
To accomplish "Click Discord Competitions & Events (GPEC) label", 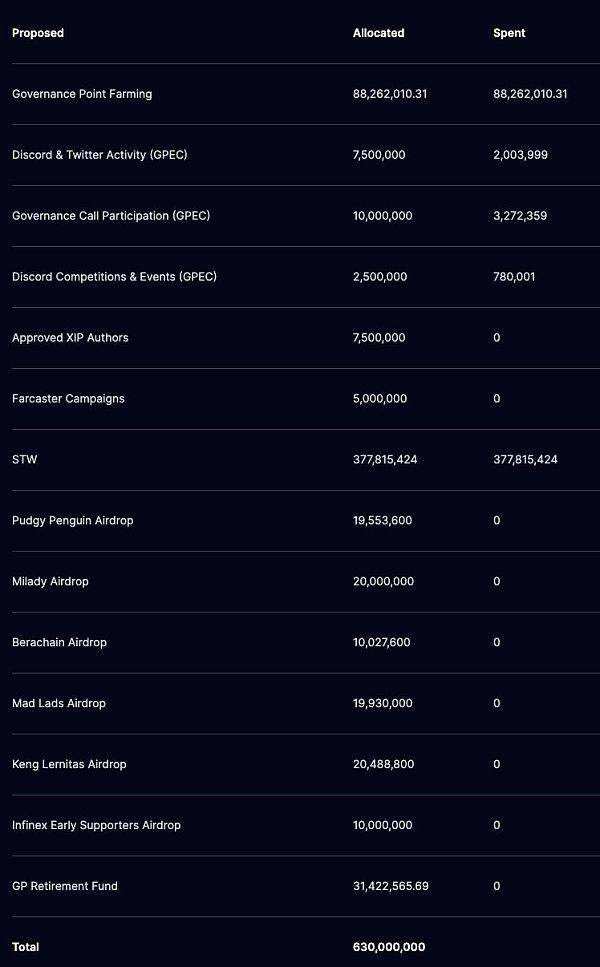I will click(x=114, y=277).
